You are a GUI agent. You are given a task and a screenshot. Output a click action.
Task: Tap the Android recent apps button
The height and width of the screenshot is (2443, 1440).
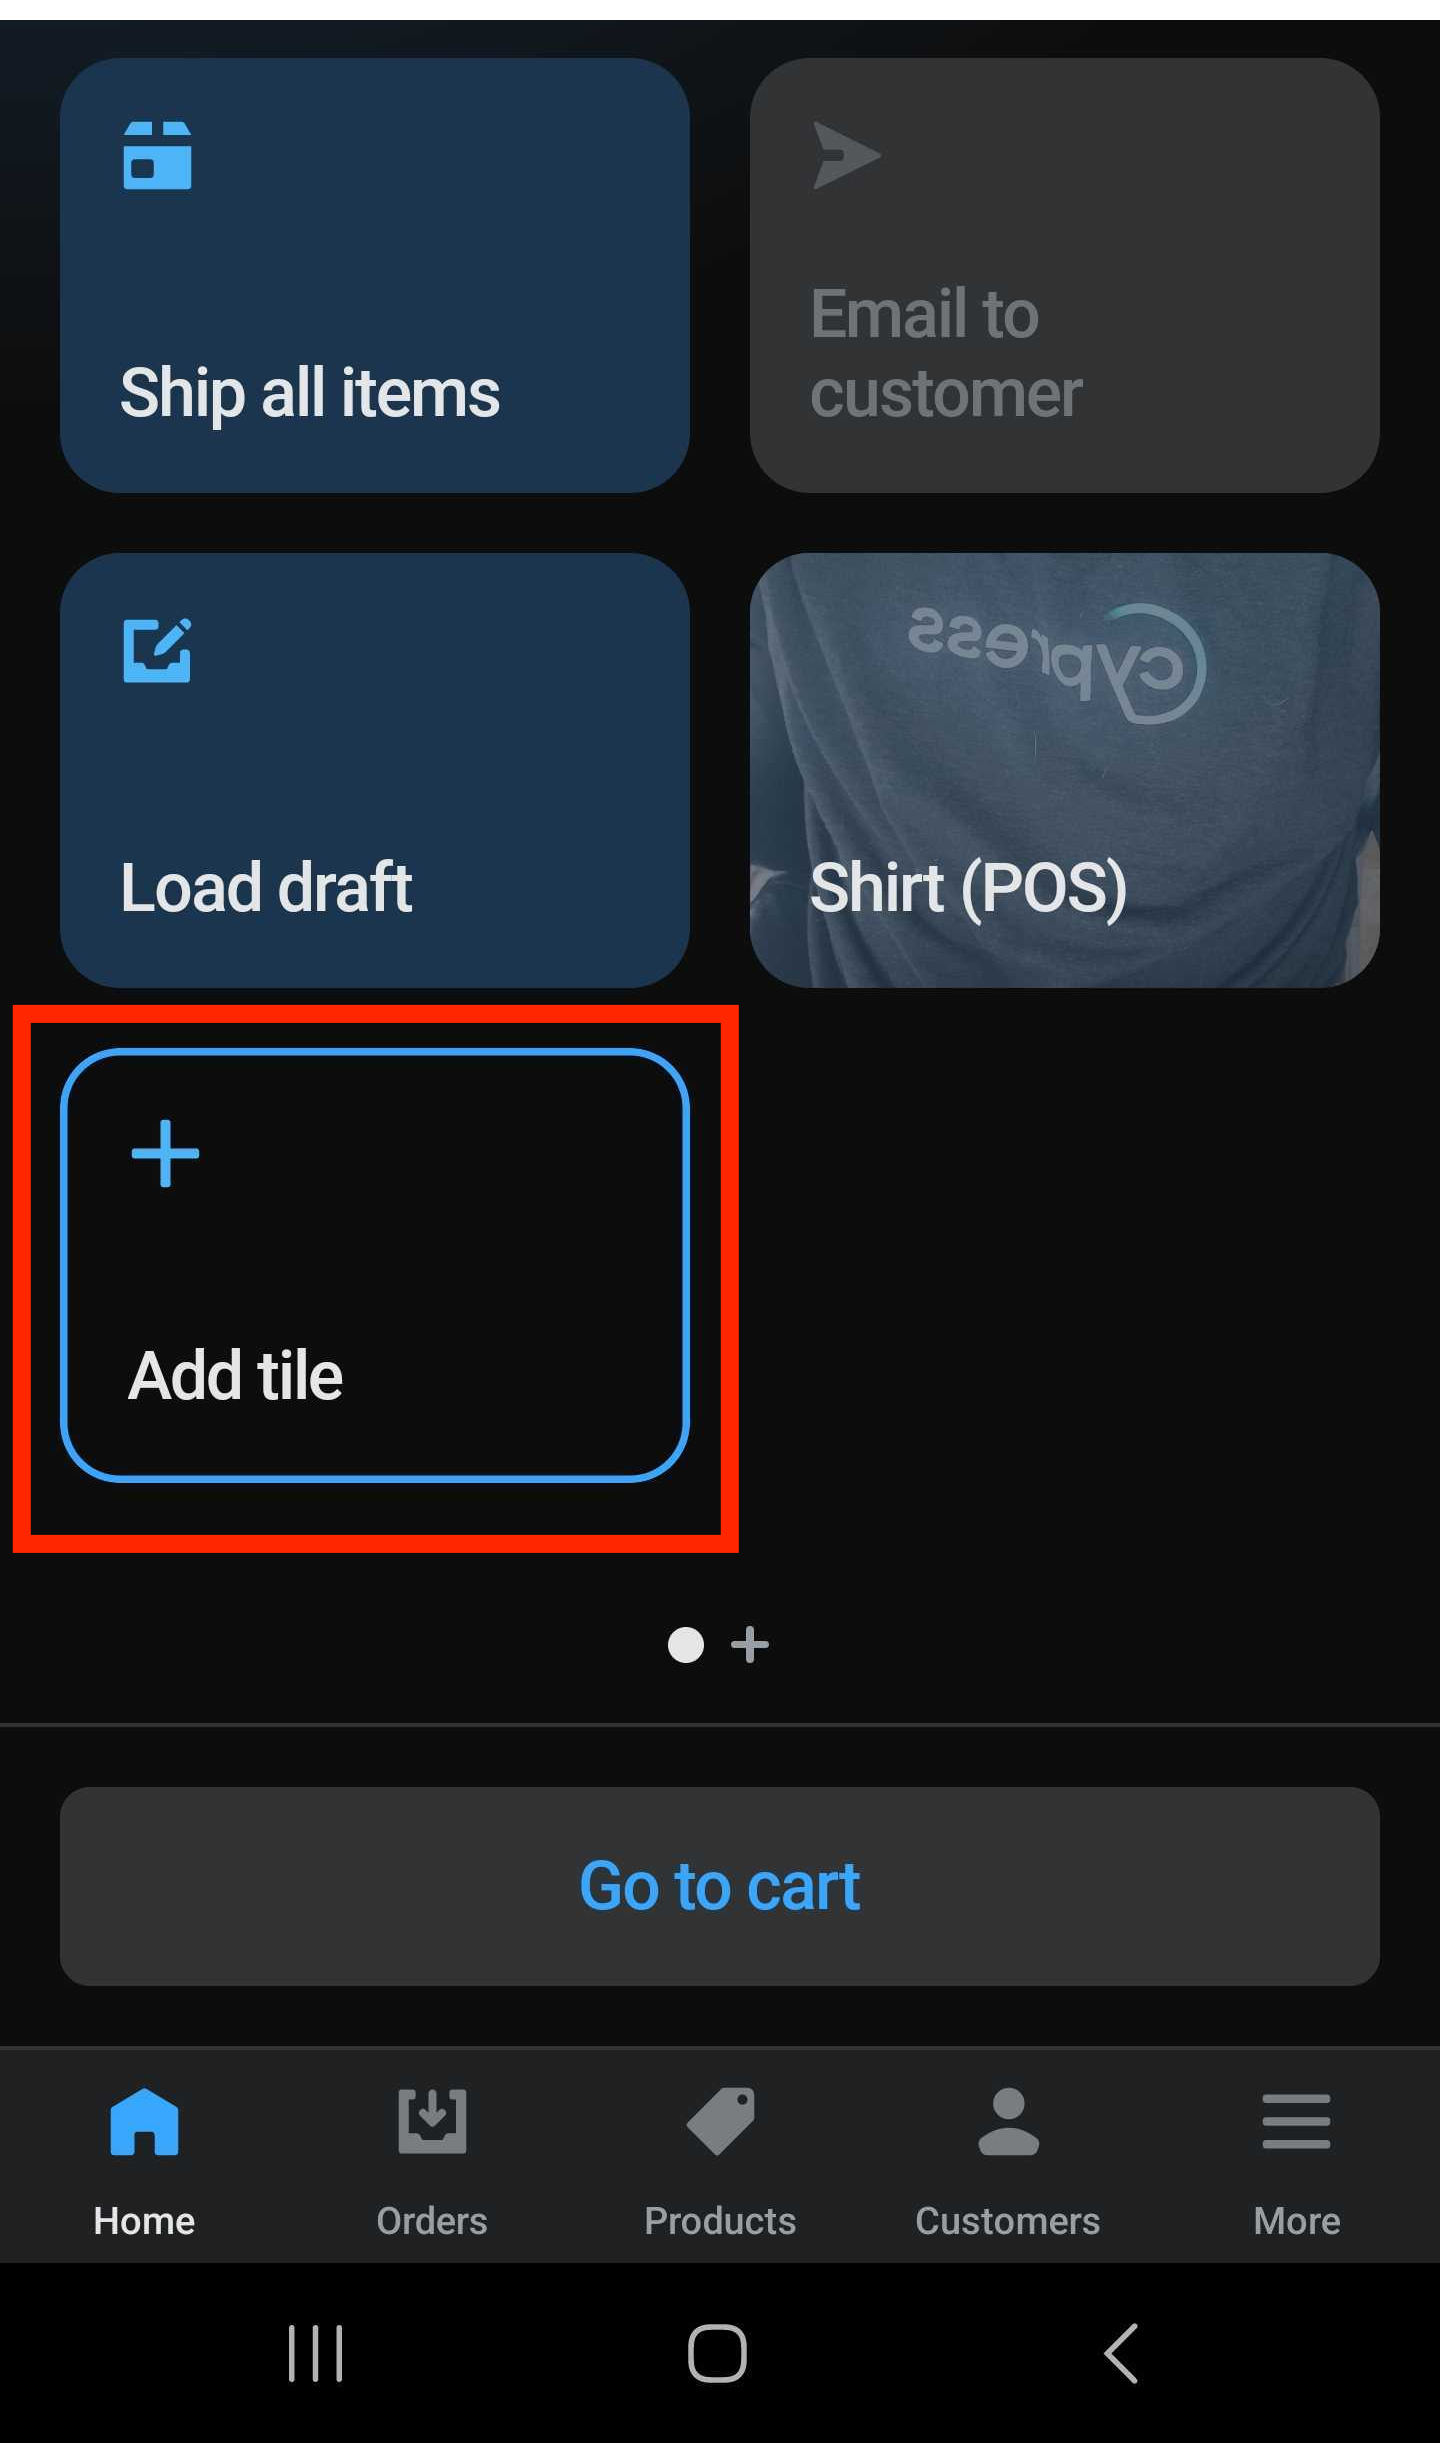316,2353
